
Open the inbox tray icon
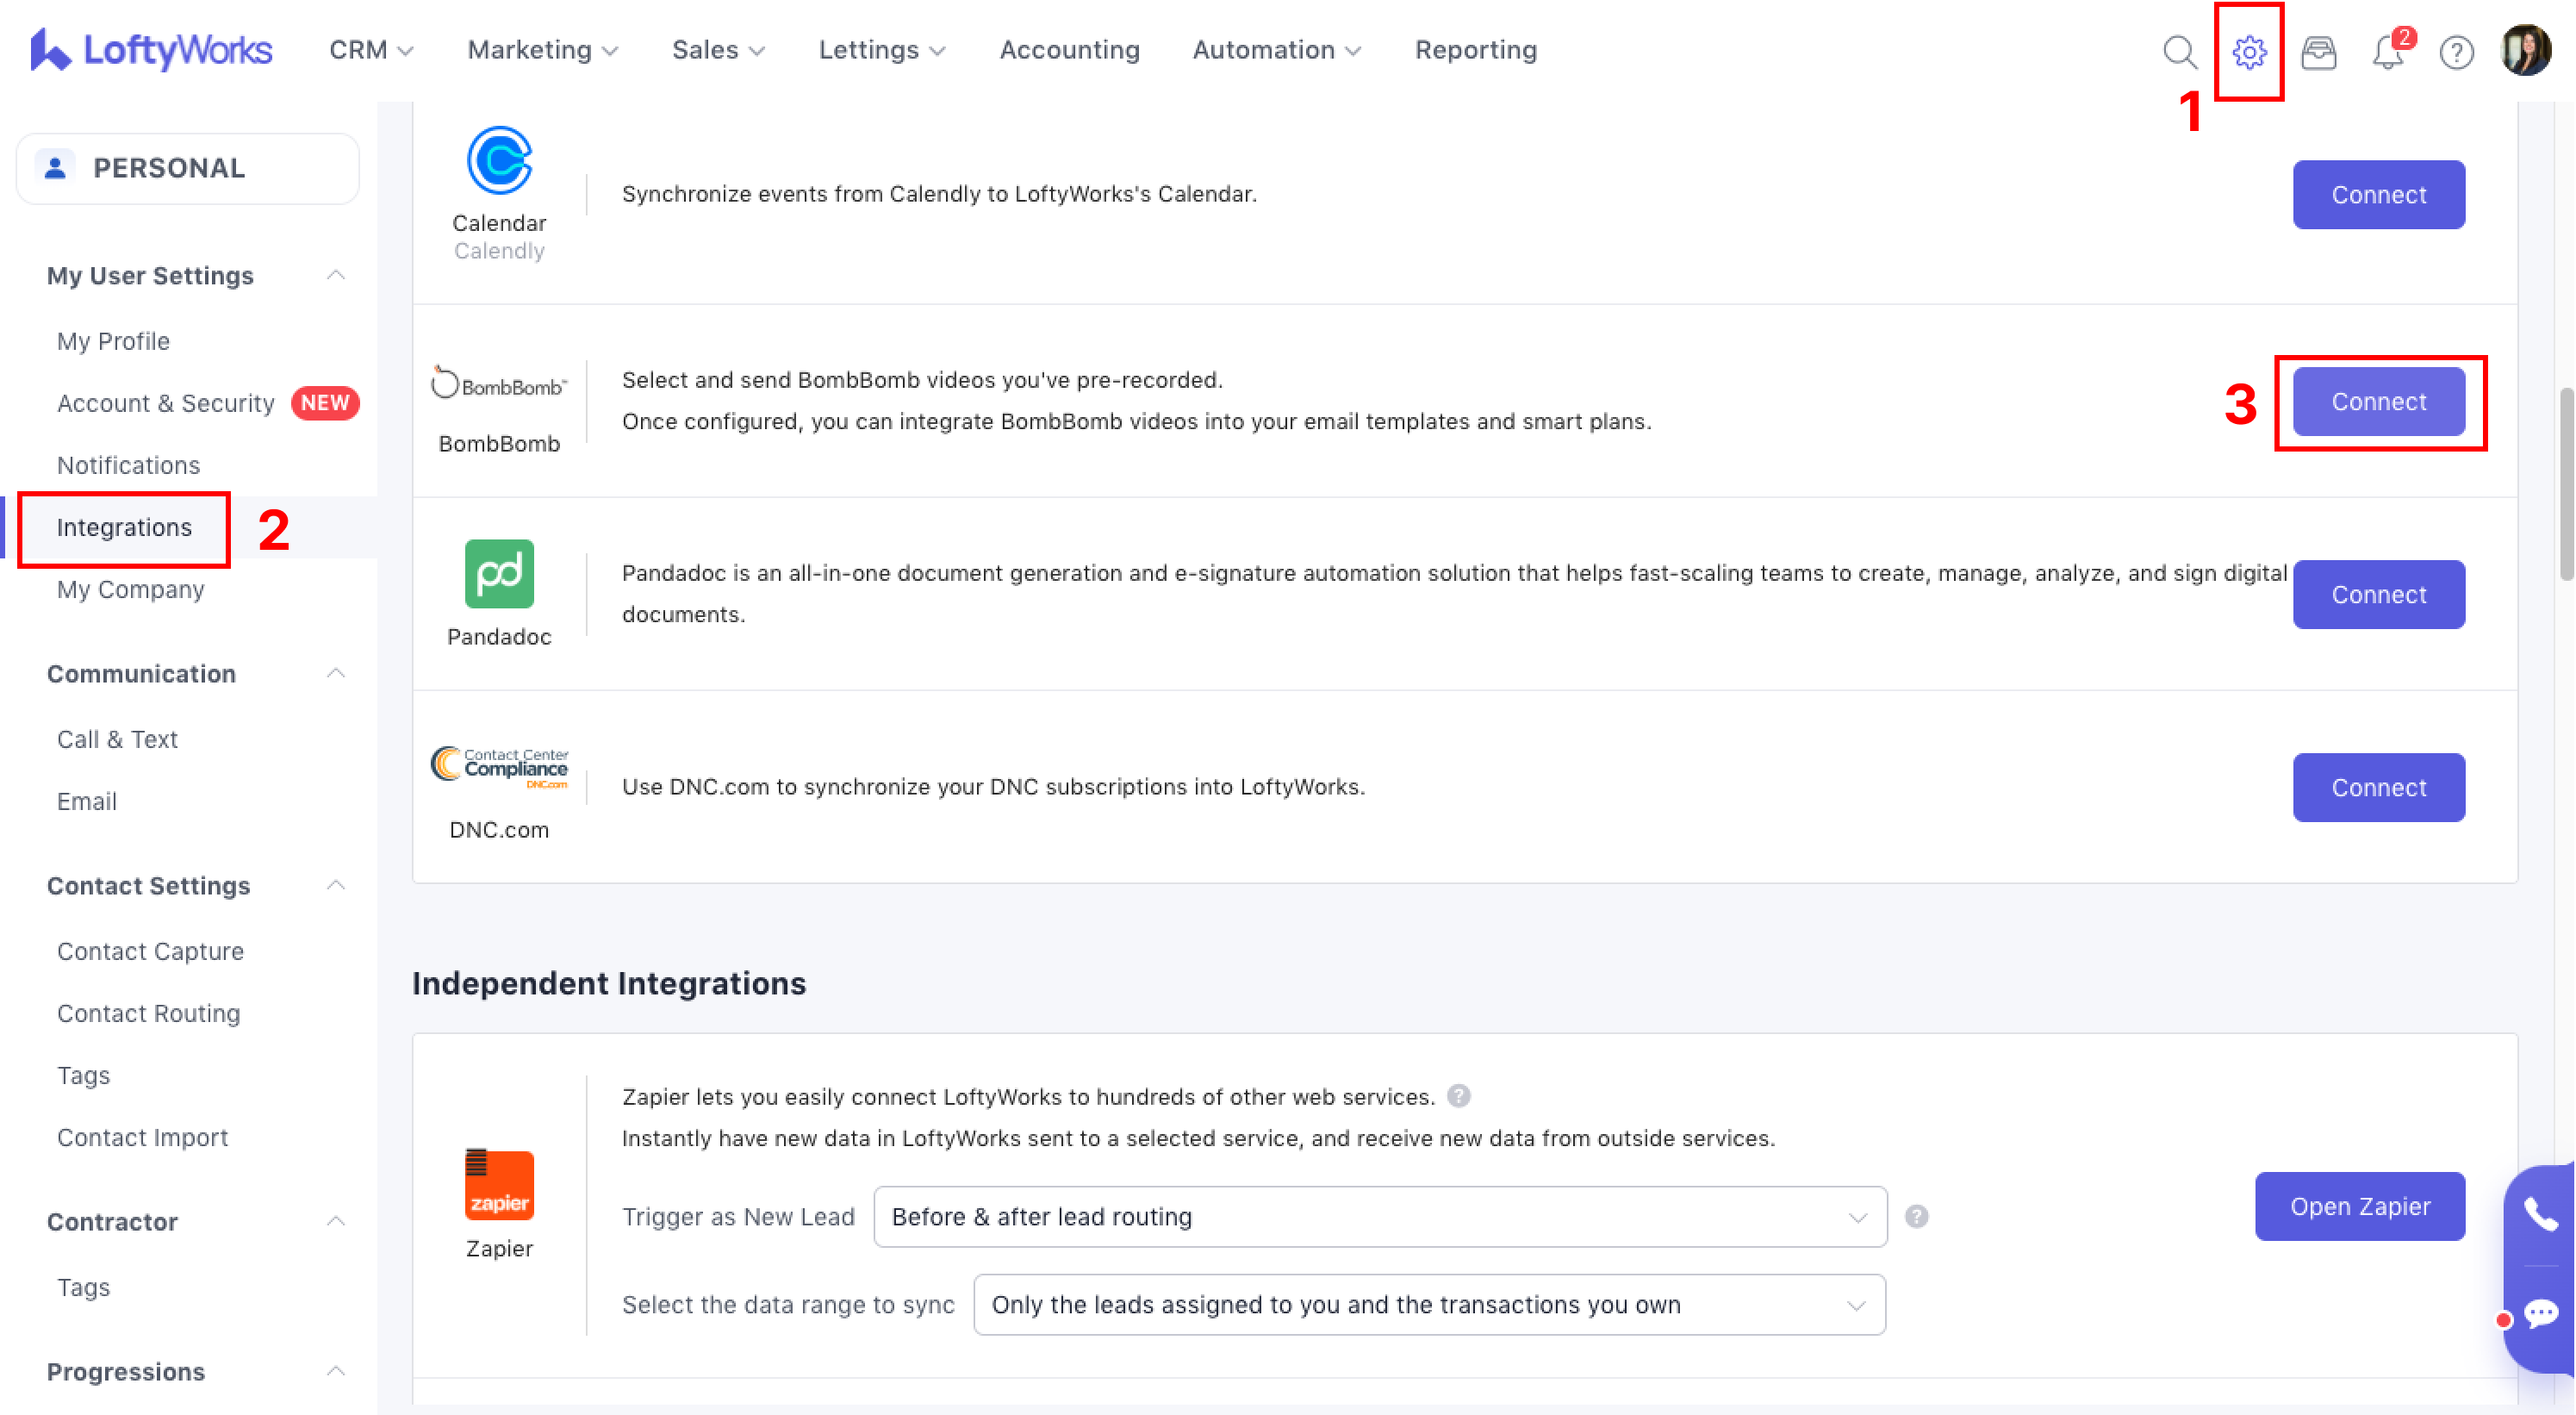(2318, 51)
